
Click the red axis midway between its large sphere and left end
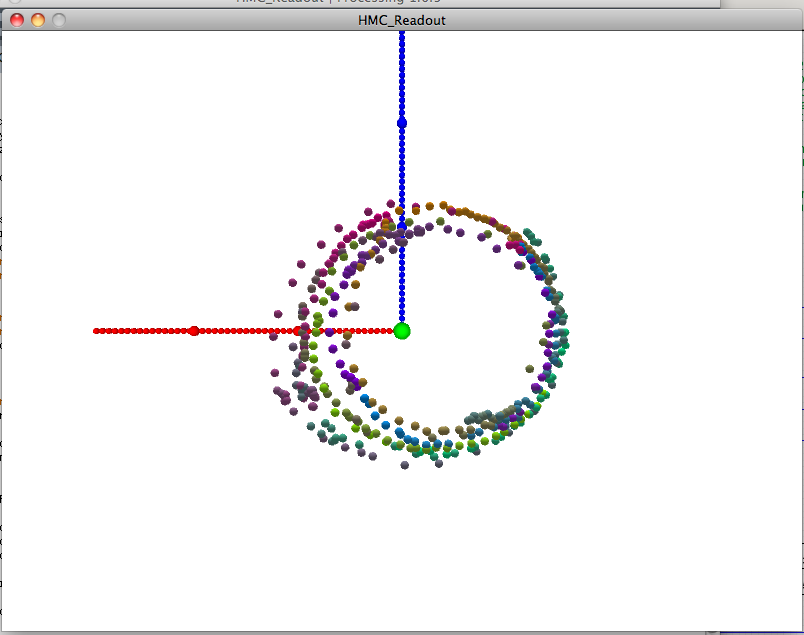tap(146, 330)
